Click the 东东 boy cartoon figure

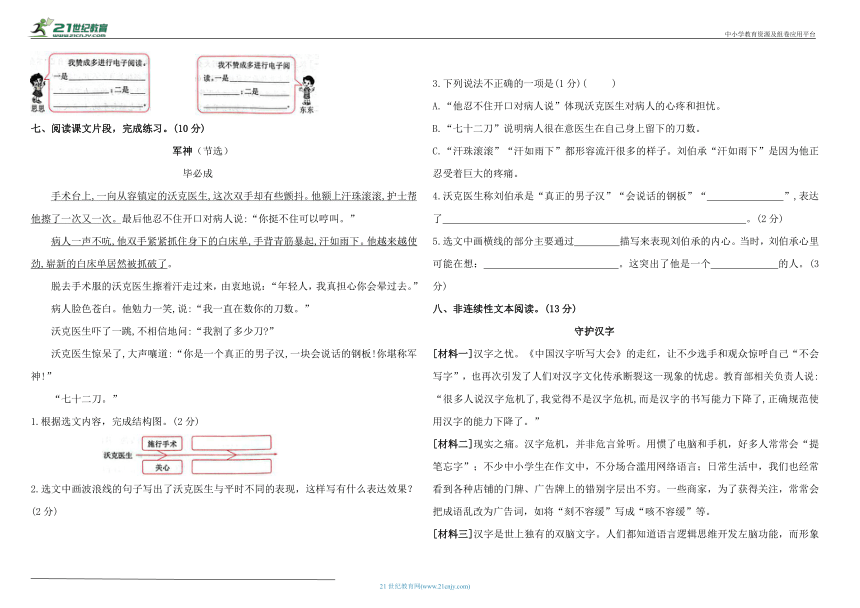[307, 91]
